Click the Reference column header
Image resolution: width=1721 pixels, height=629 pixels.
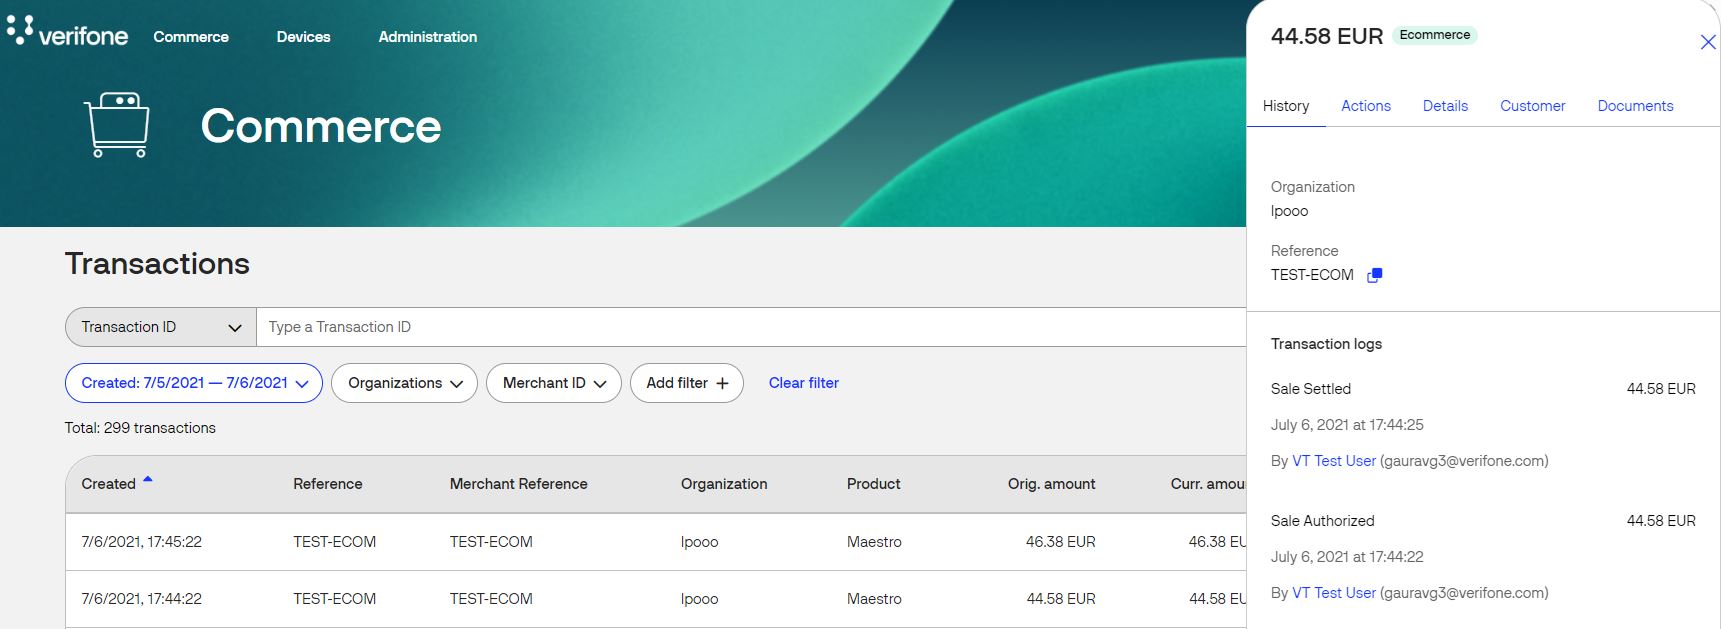click(x=328, y=484)
